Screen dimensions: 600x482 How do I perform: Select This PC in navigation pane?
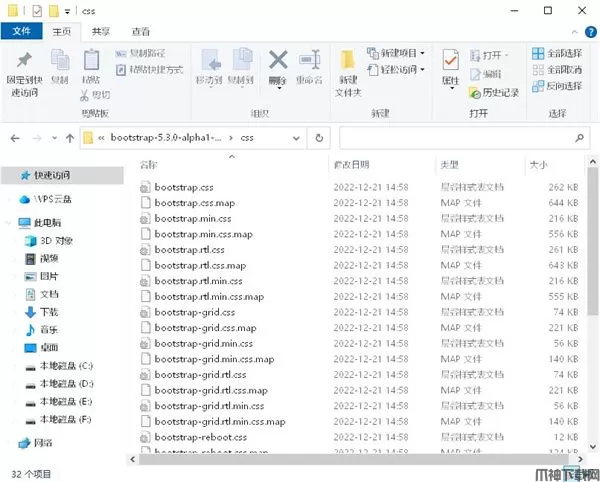(x=40, y=223)
